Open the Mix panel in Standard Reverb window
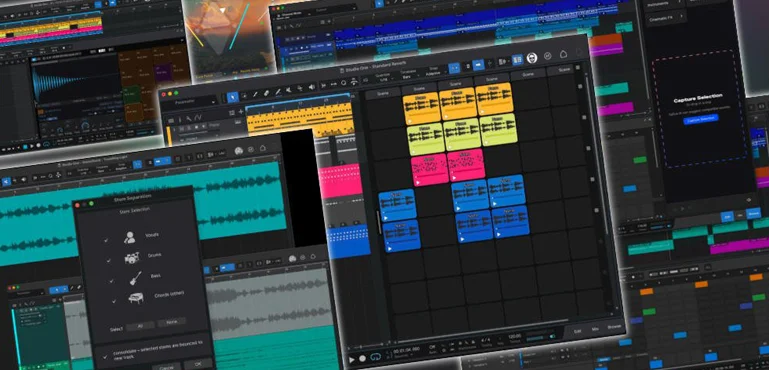 (x=594, y=329)
